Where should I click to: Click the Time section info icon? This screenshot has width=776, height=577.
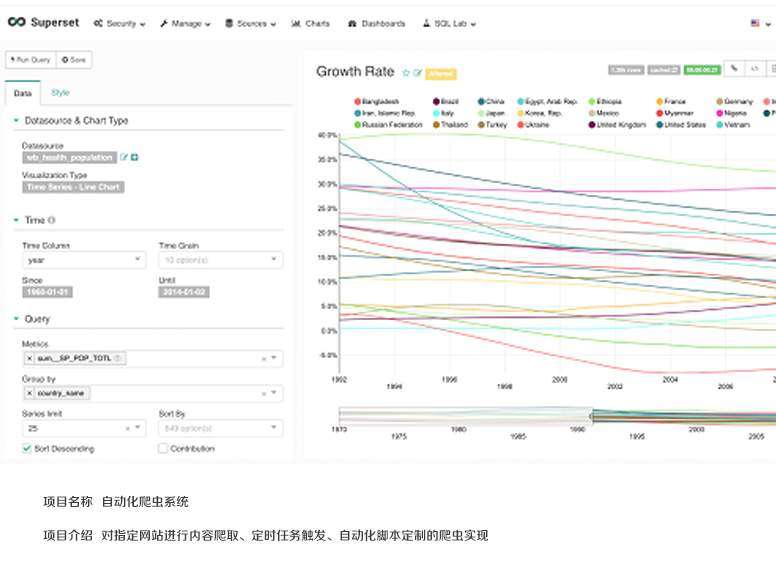click(51, 220)
